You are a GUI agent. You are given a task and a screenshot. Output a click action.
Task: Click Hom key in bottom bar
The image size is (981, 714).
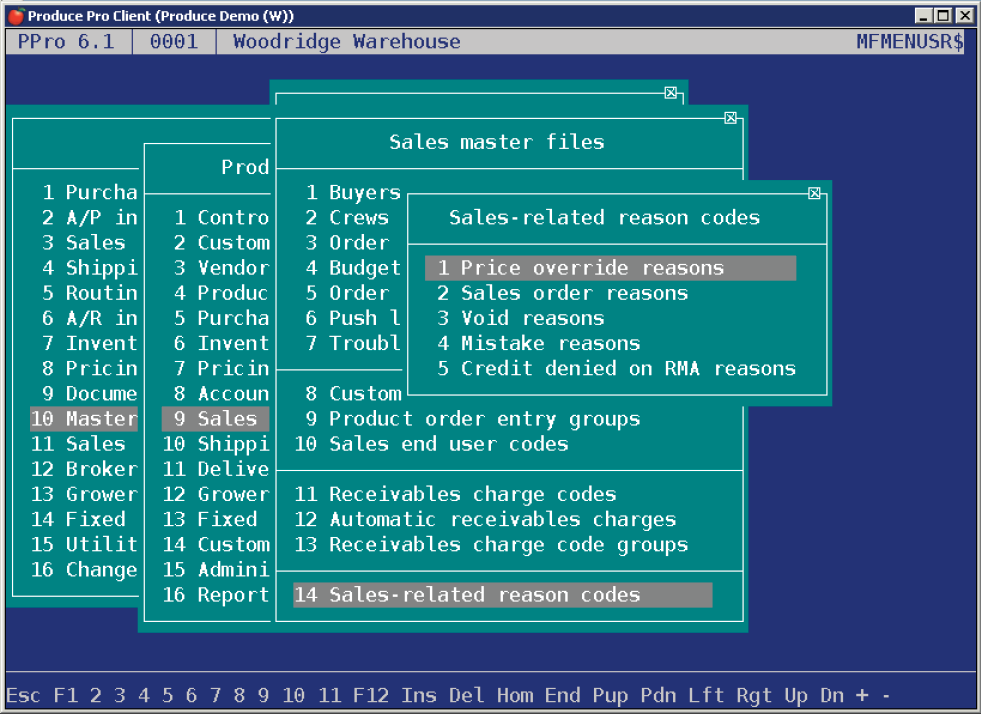point(514,695)
